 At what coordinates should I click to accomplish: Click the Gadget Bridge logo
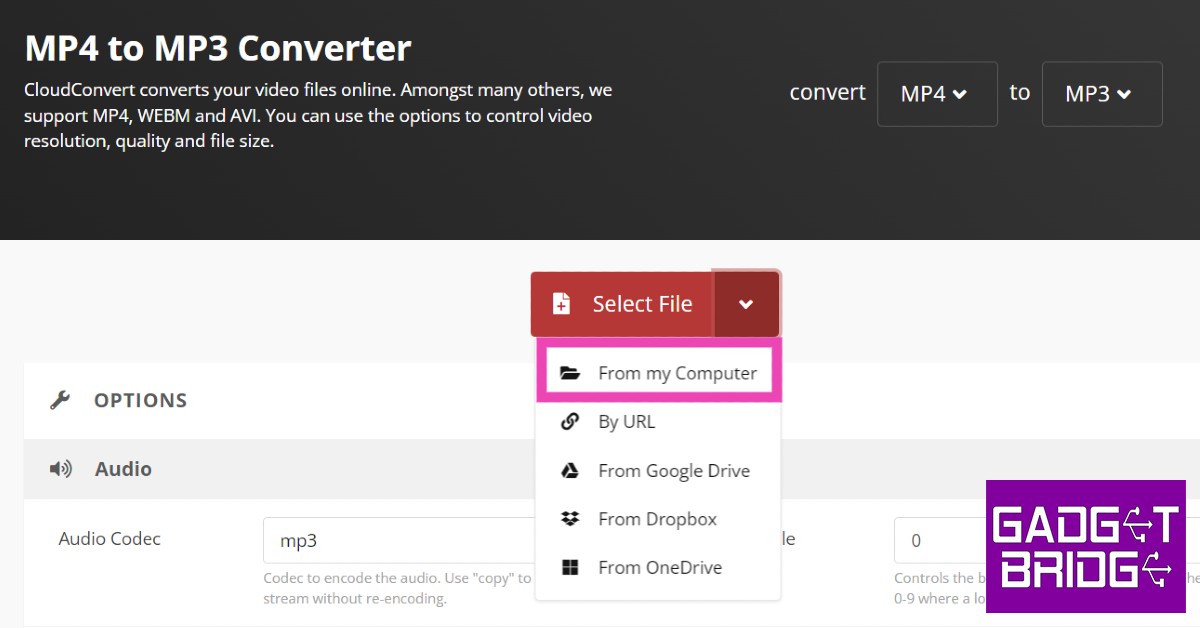click(1085, 546)
